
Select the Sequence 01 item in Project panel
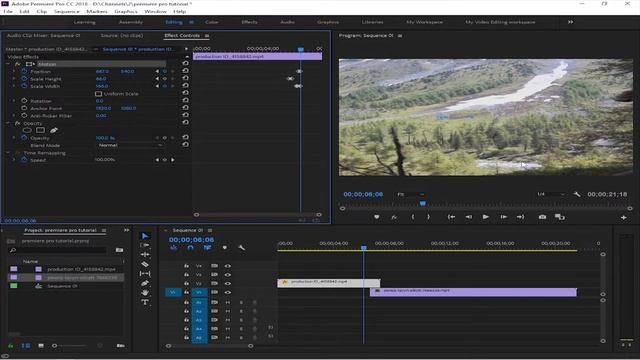click(62, 286)
